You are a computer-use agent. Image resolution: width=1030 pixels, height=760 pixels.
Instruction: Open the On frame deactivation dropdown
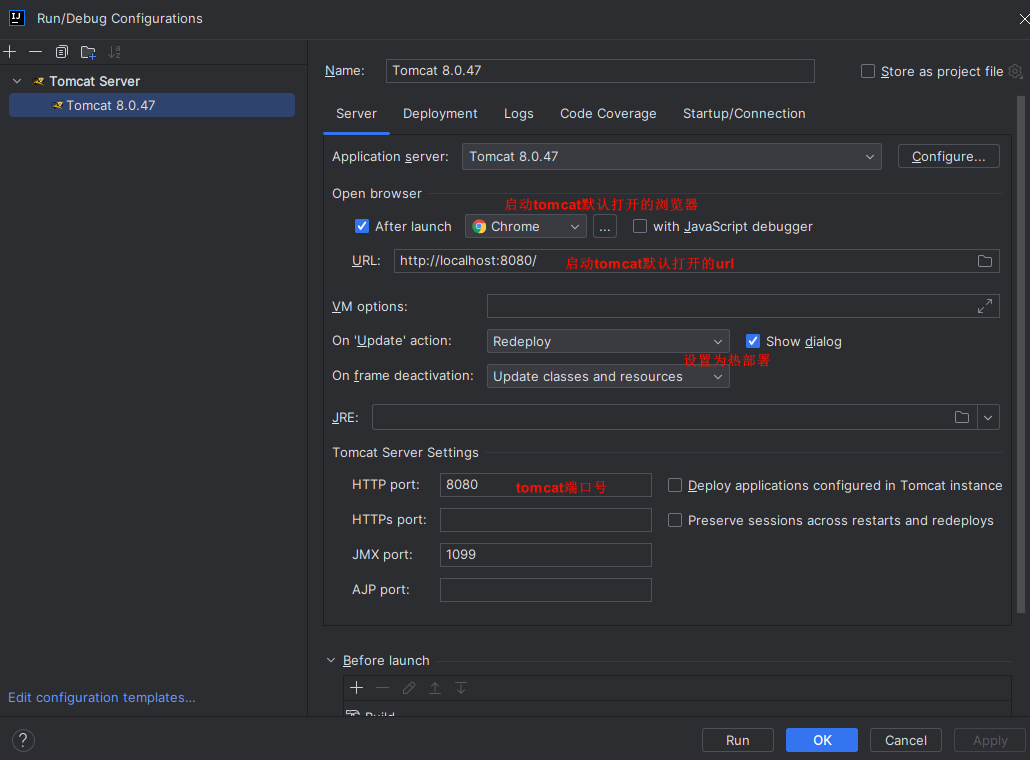tap(608, 376)
